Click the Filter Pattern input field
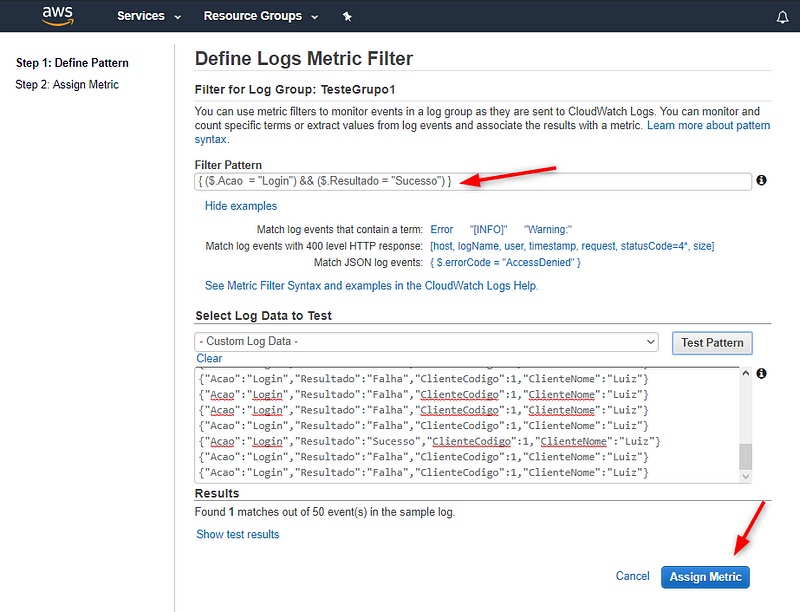This screenshot has width=800, height=612. point(472,181)
